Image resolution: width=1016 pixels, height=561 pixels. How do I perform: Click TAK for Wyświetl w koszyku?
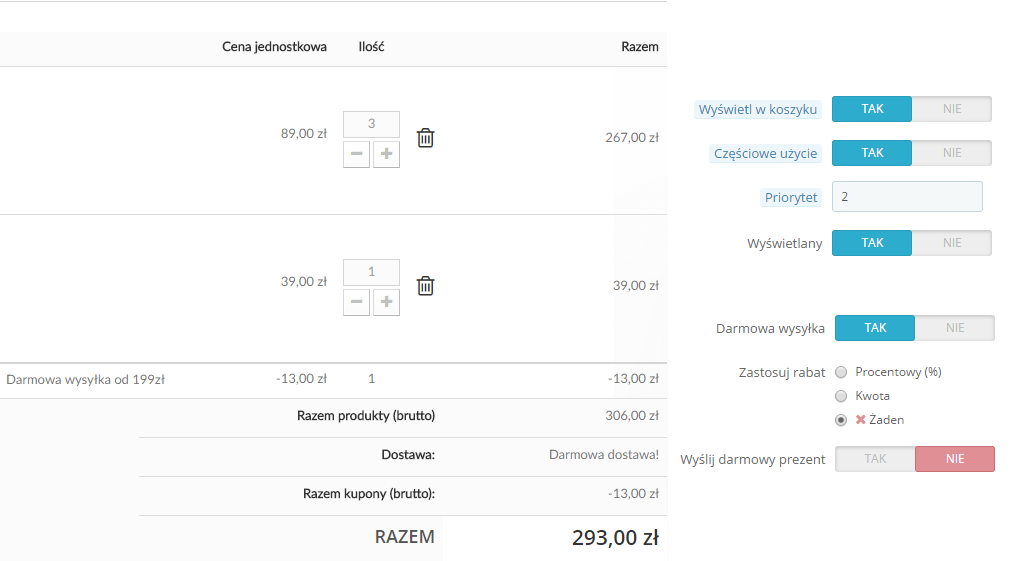(872, 109)
